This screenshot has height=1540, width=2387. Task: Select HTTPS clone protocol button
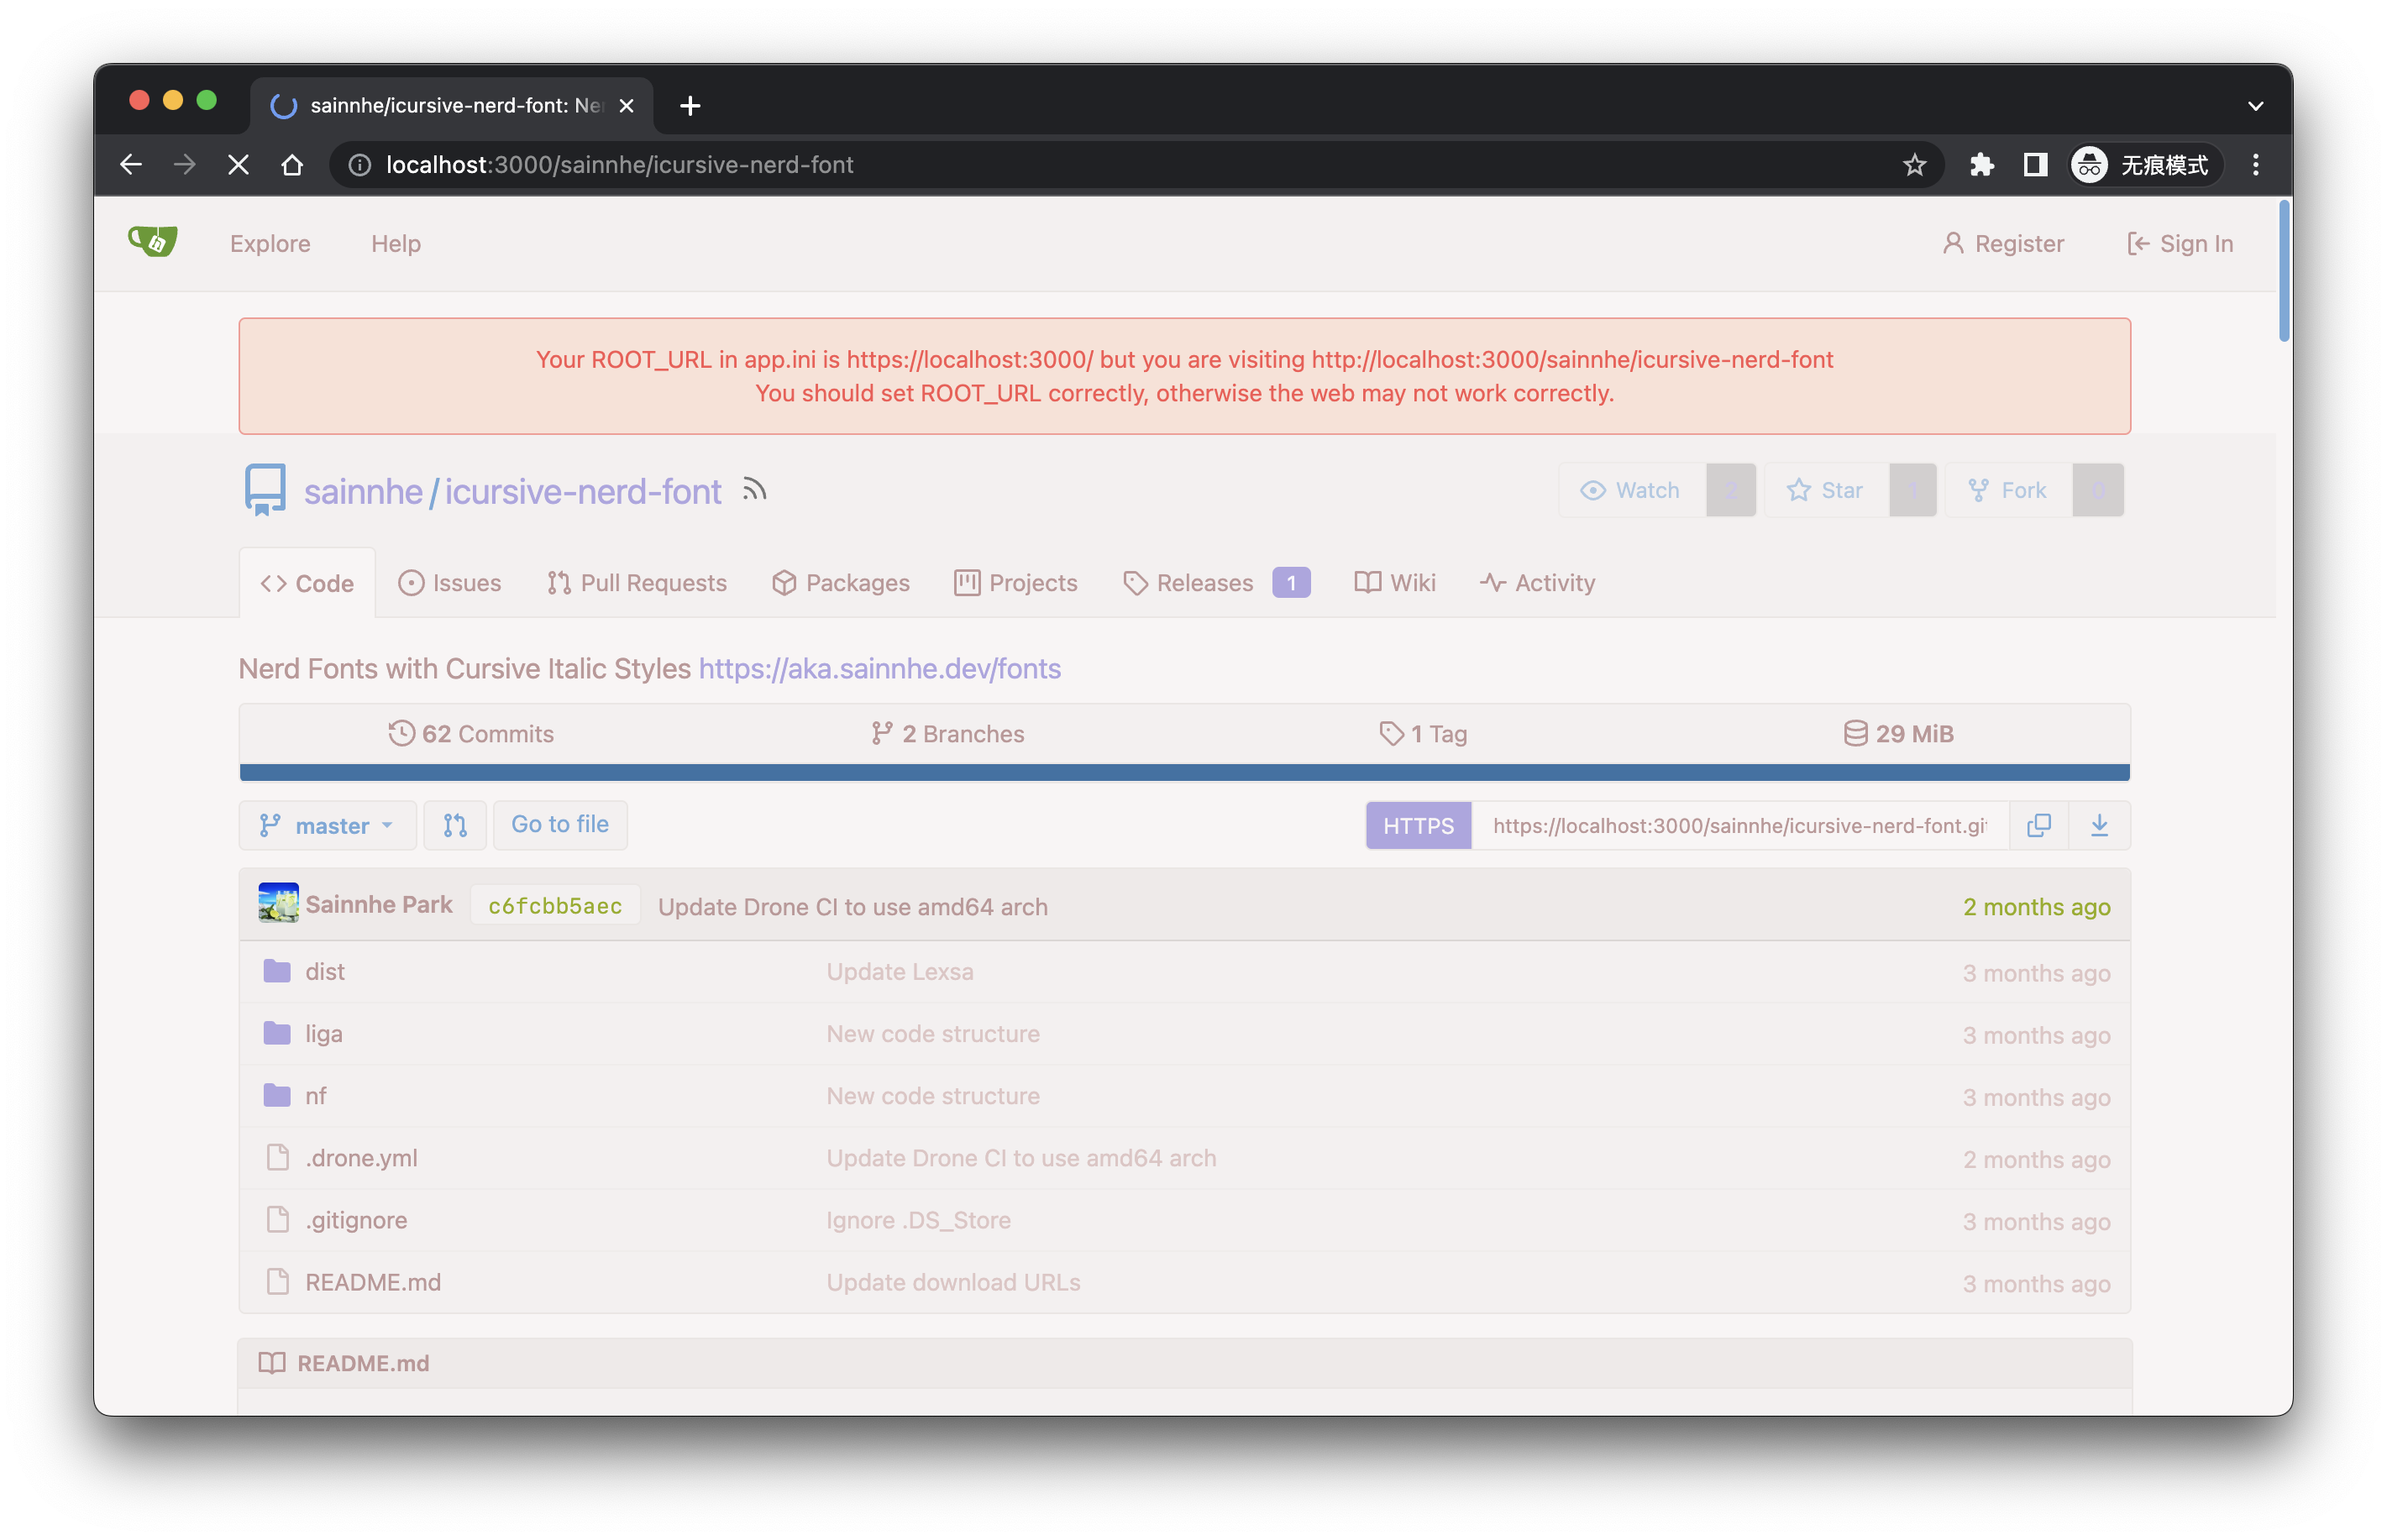pyautogui.click(x=1418, y=825)
